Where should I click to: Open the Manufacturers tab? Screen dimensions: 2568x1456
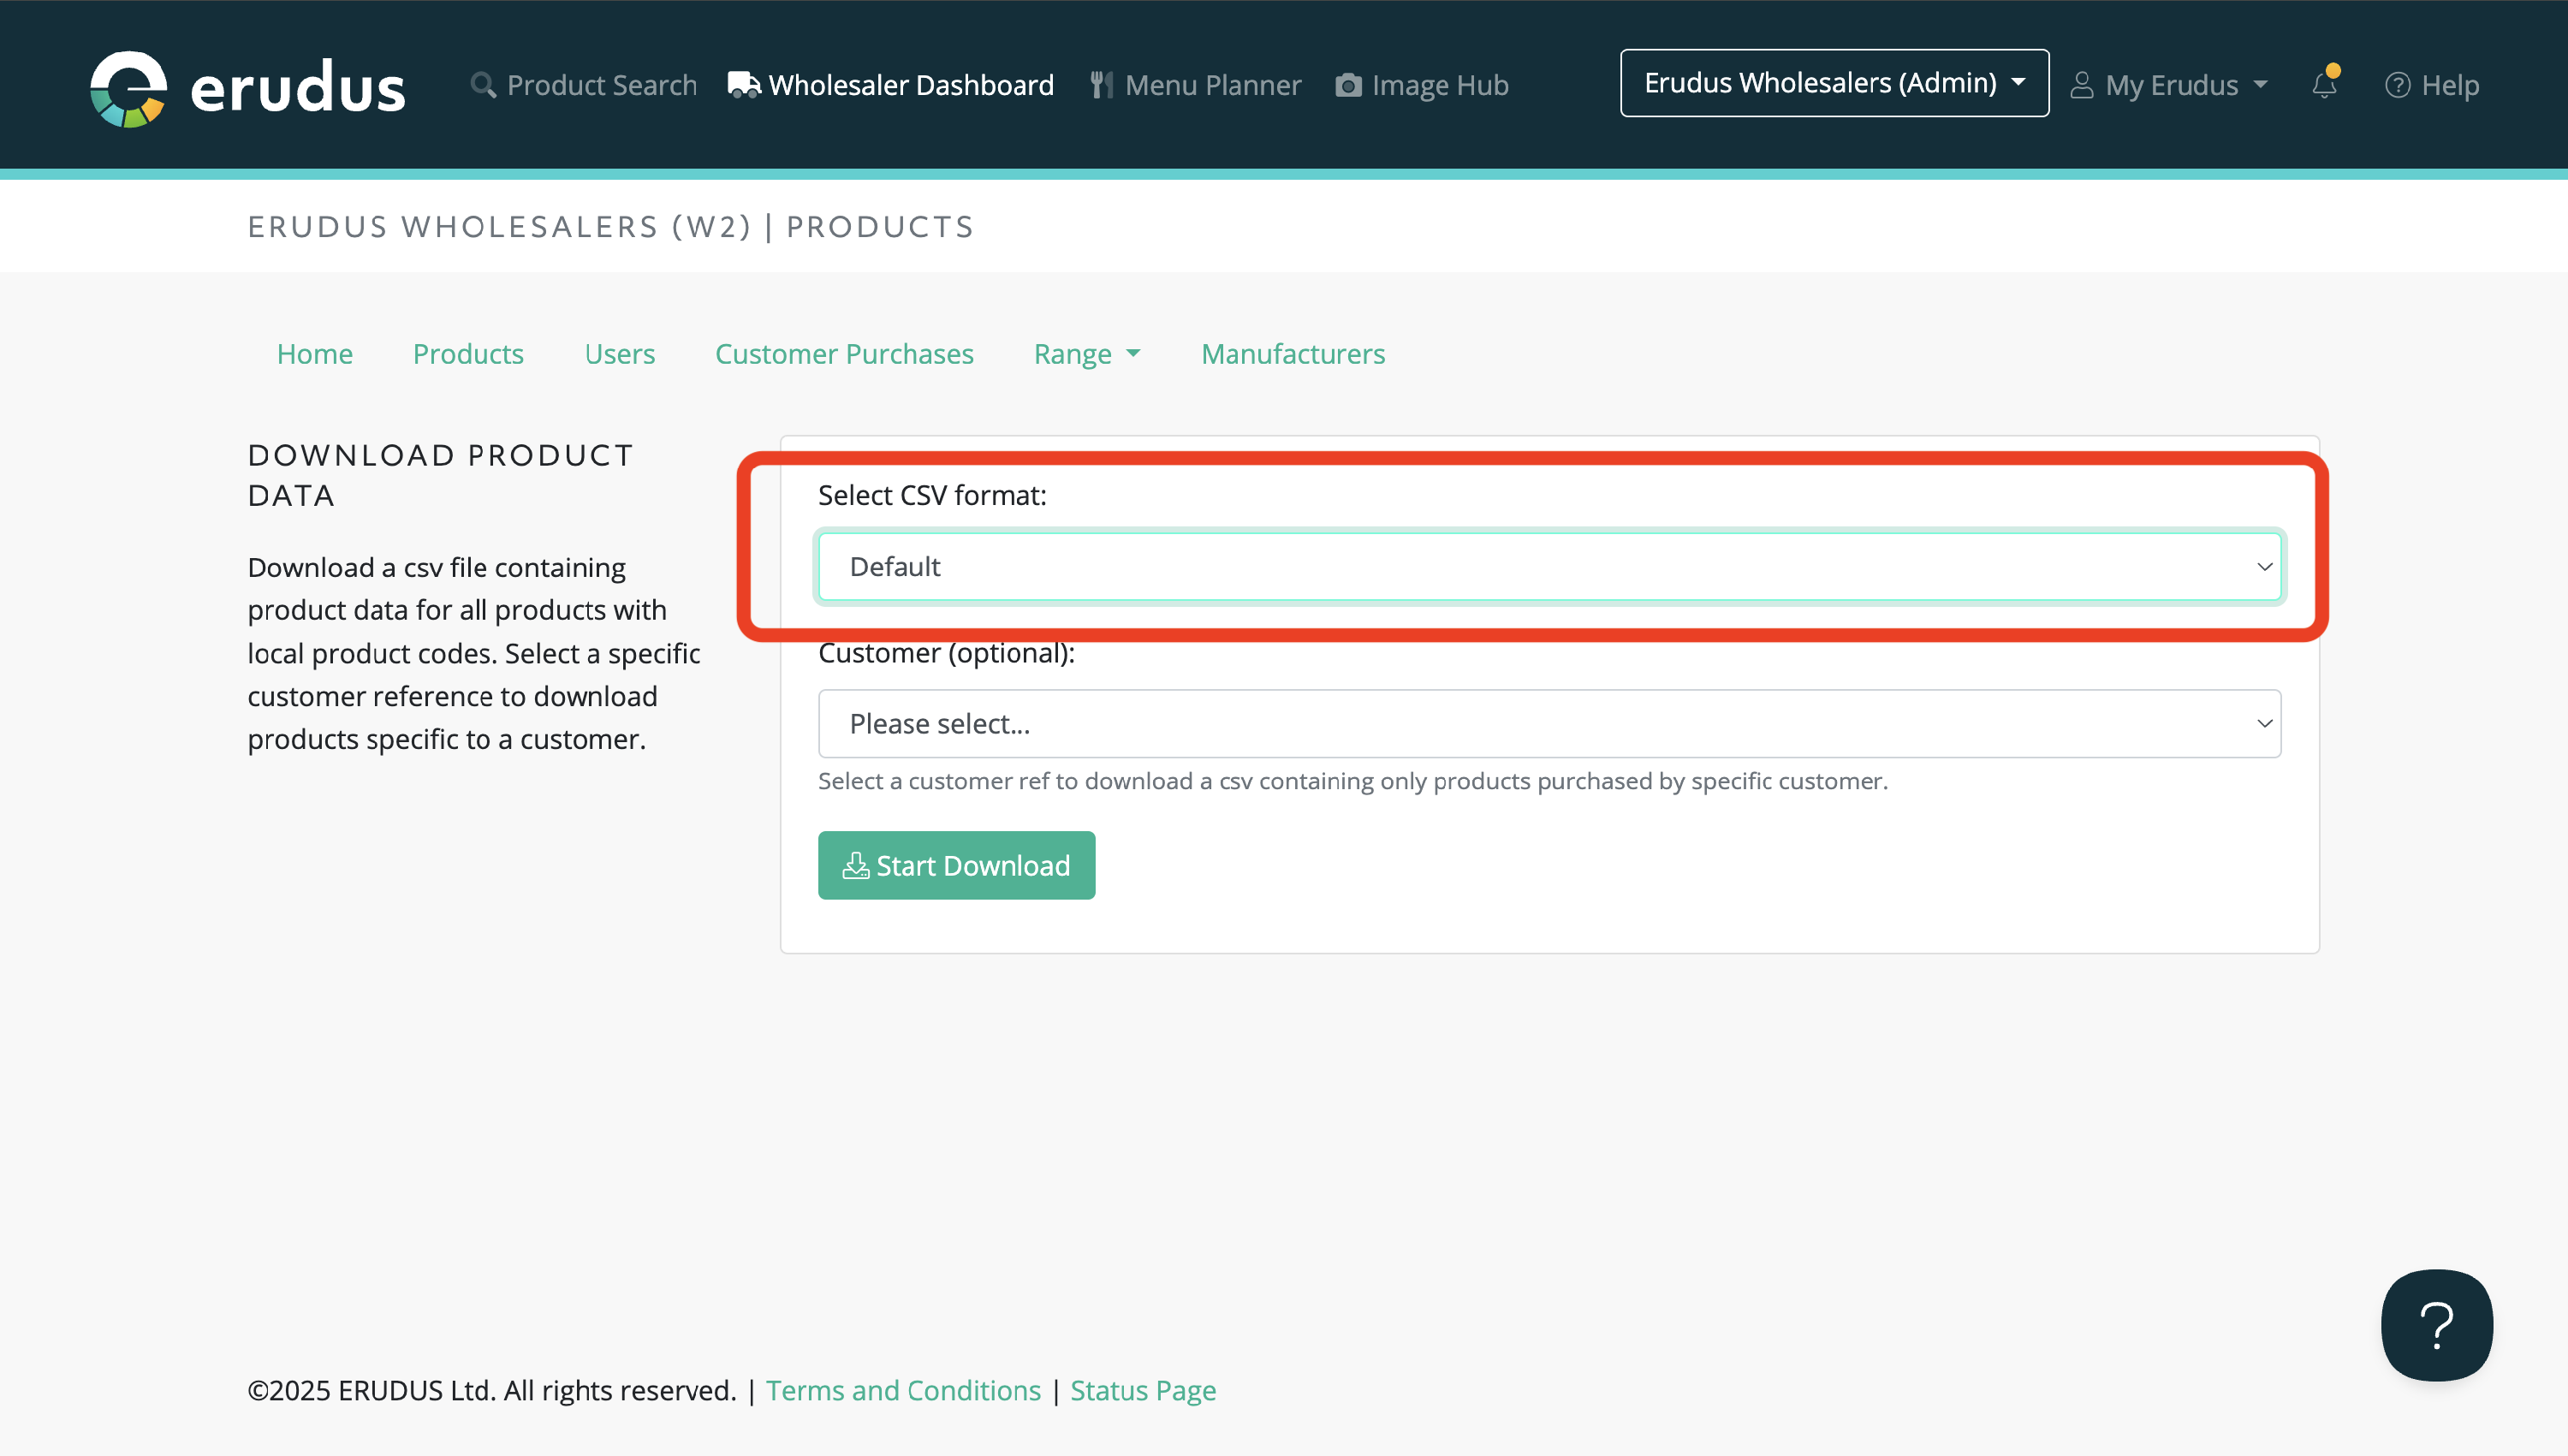tap(1292, 354)
